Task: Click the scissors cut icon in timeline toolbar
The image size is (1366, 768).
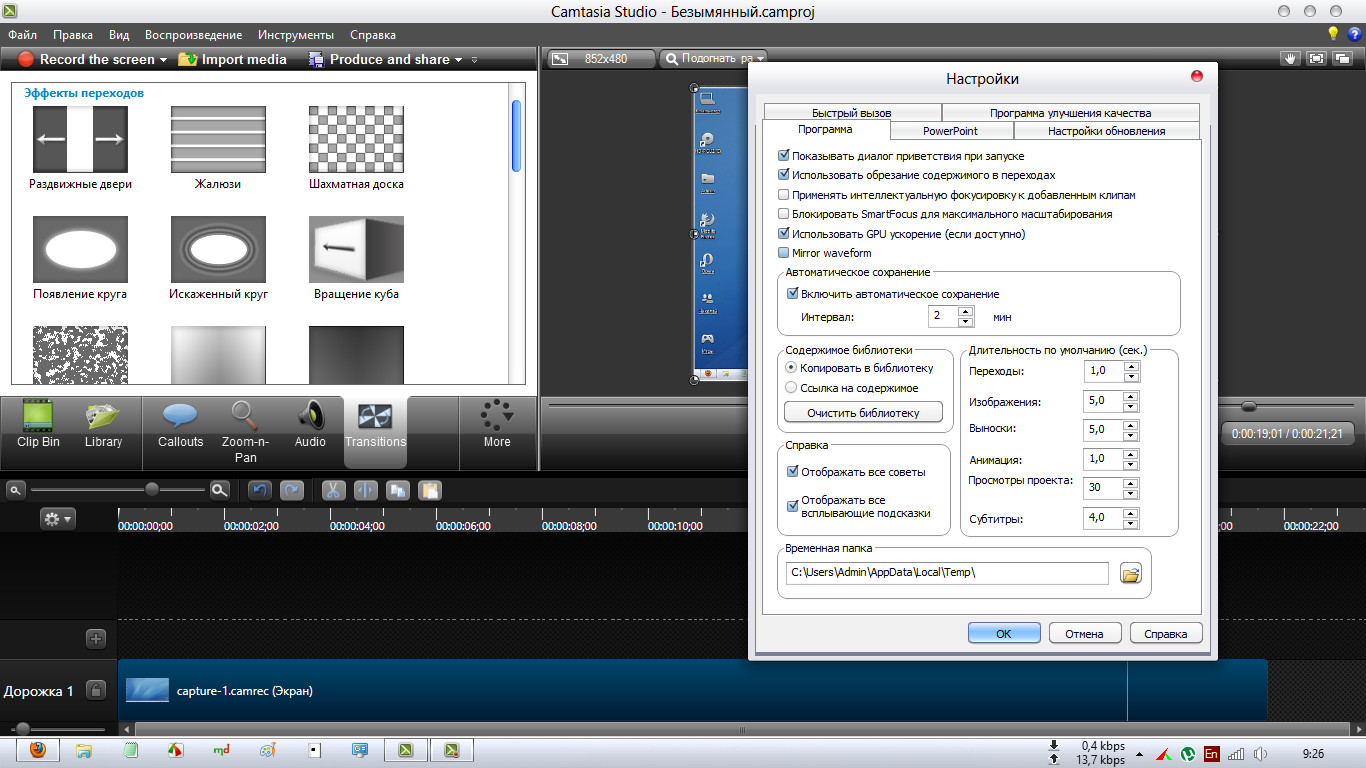Action: click(x=333, y=490)
